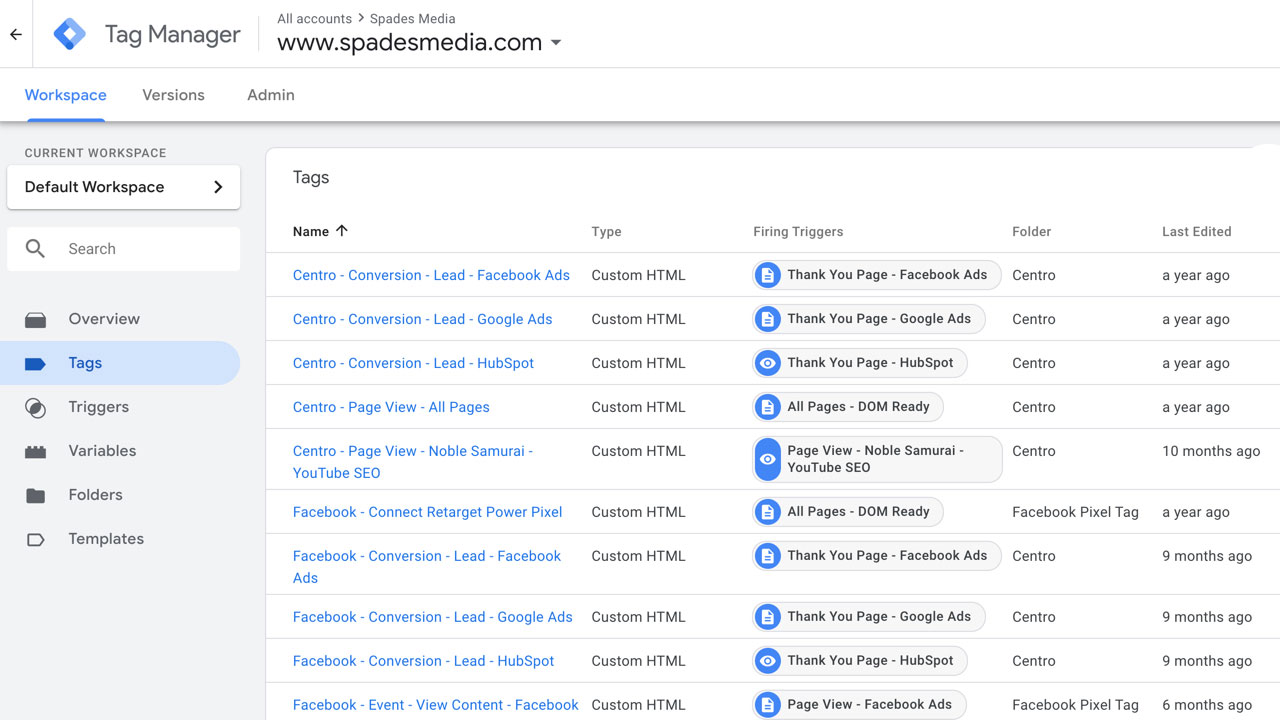The width and height of the screenshot is (1280, 720).
Task: Open tag Centro - Conversion - Lead - Google Ads
Action: tap(423, 319)
